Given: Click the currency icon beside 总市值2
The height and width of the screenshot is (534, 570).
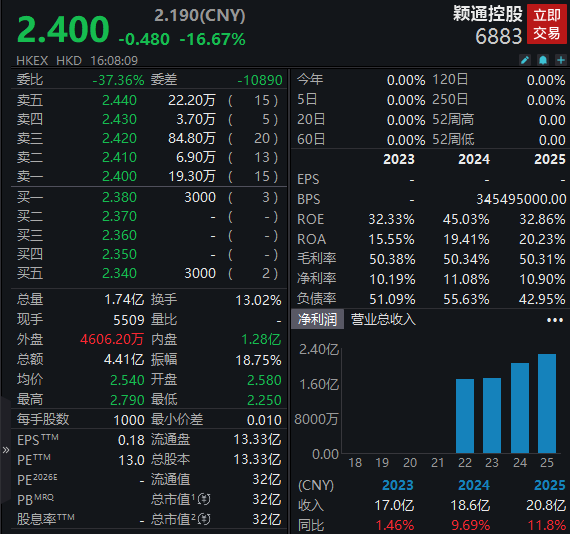Looking at the screenshot, I should click(x=204, y=519).
